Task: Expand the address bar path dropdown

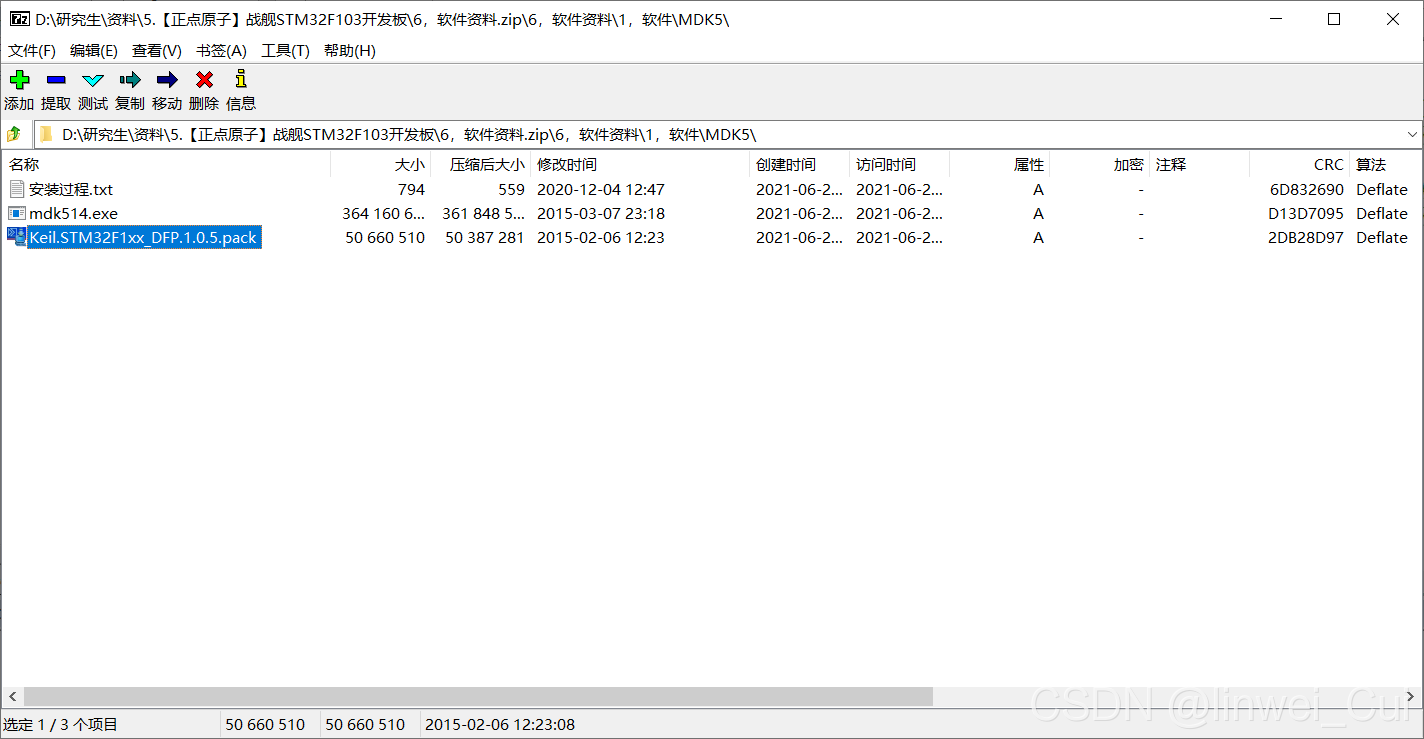Action: pos(1412,134)
